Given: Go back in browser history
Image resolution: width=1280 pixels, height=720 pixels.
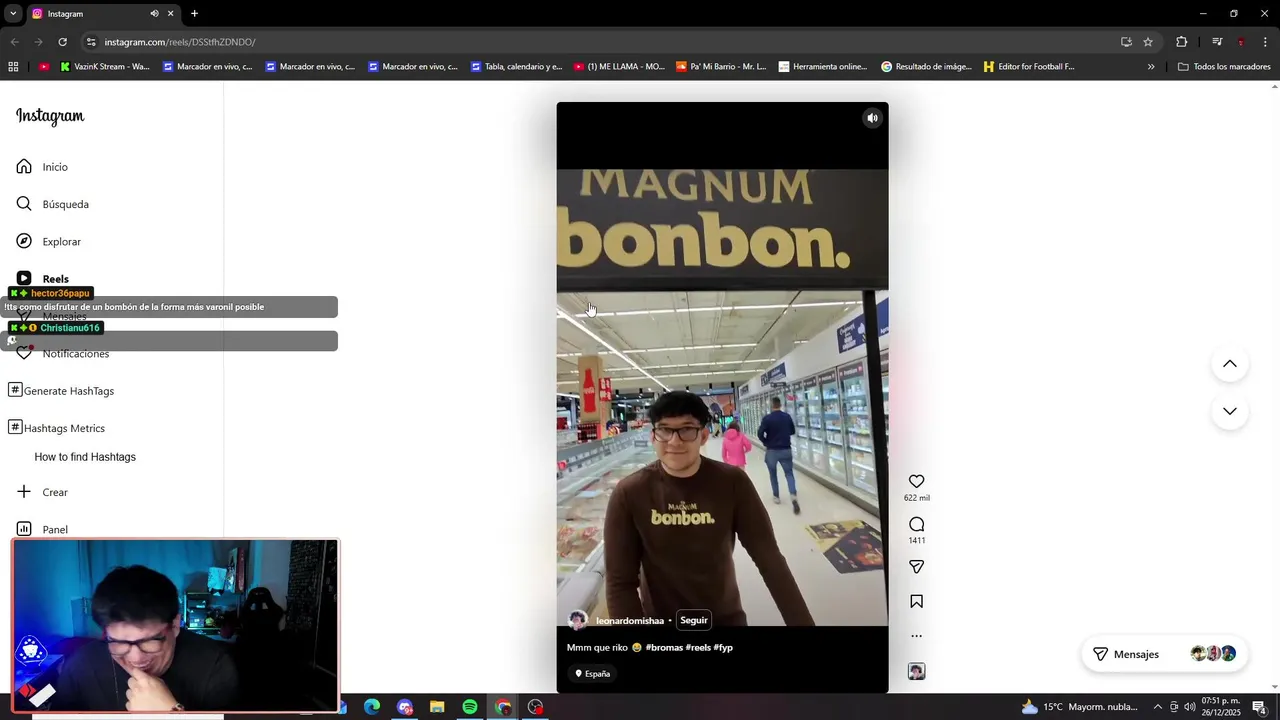Looking at the screenshot, I should 14,42.
